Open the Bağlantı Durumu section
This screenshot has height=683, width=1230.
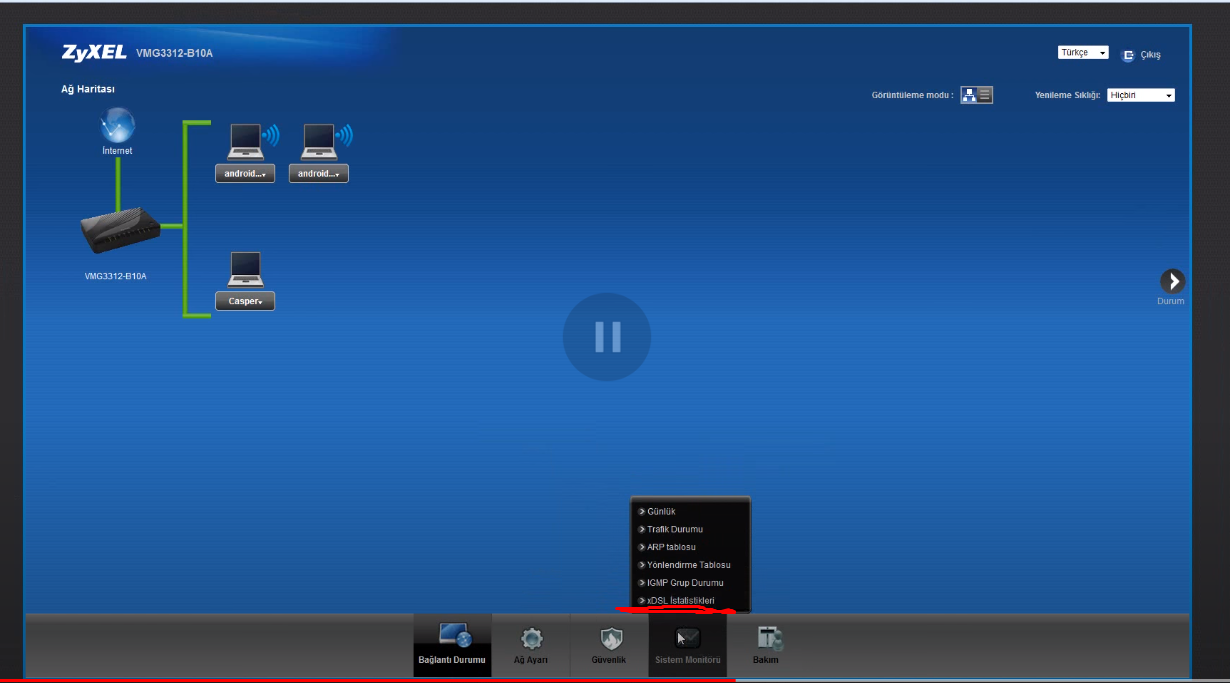tap(453, 645)
